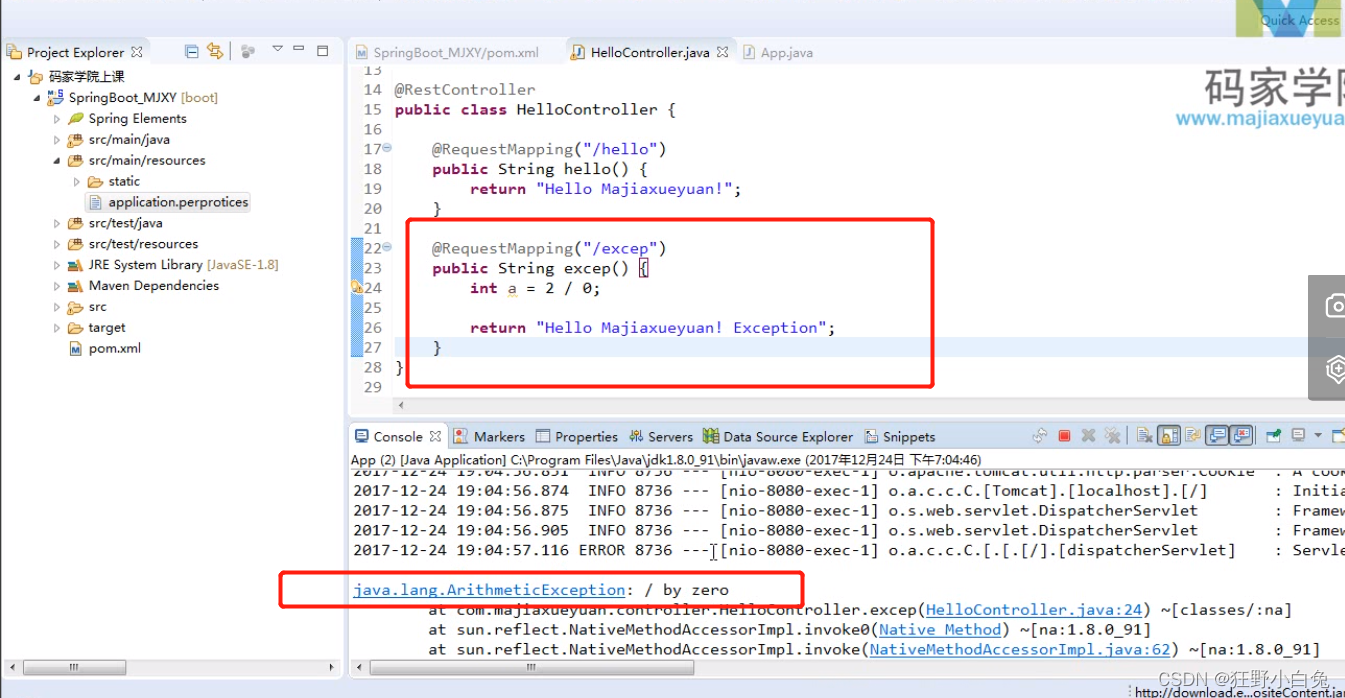Expand the Maven Dependencies node

[57, 286]
